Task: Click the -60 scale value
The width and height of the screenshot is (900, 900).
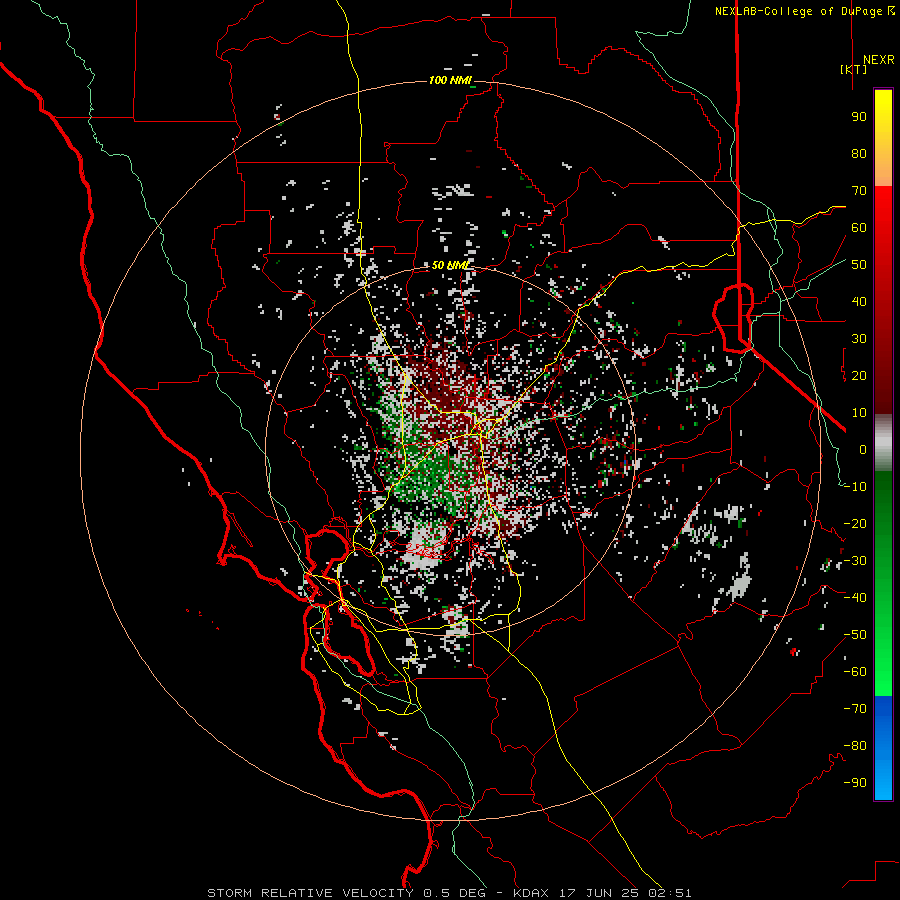Action: pos(855,672)
